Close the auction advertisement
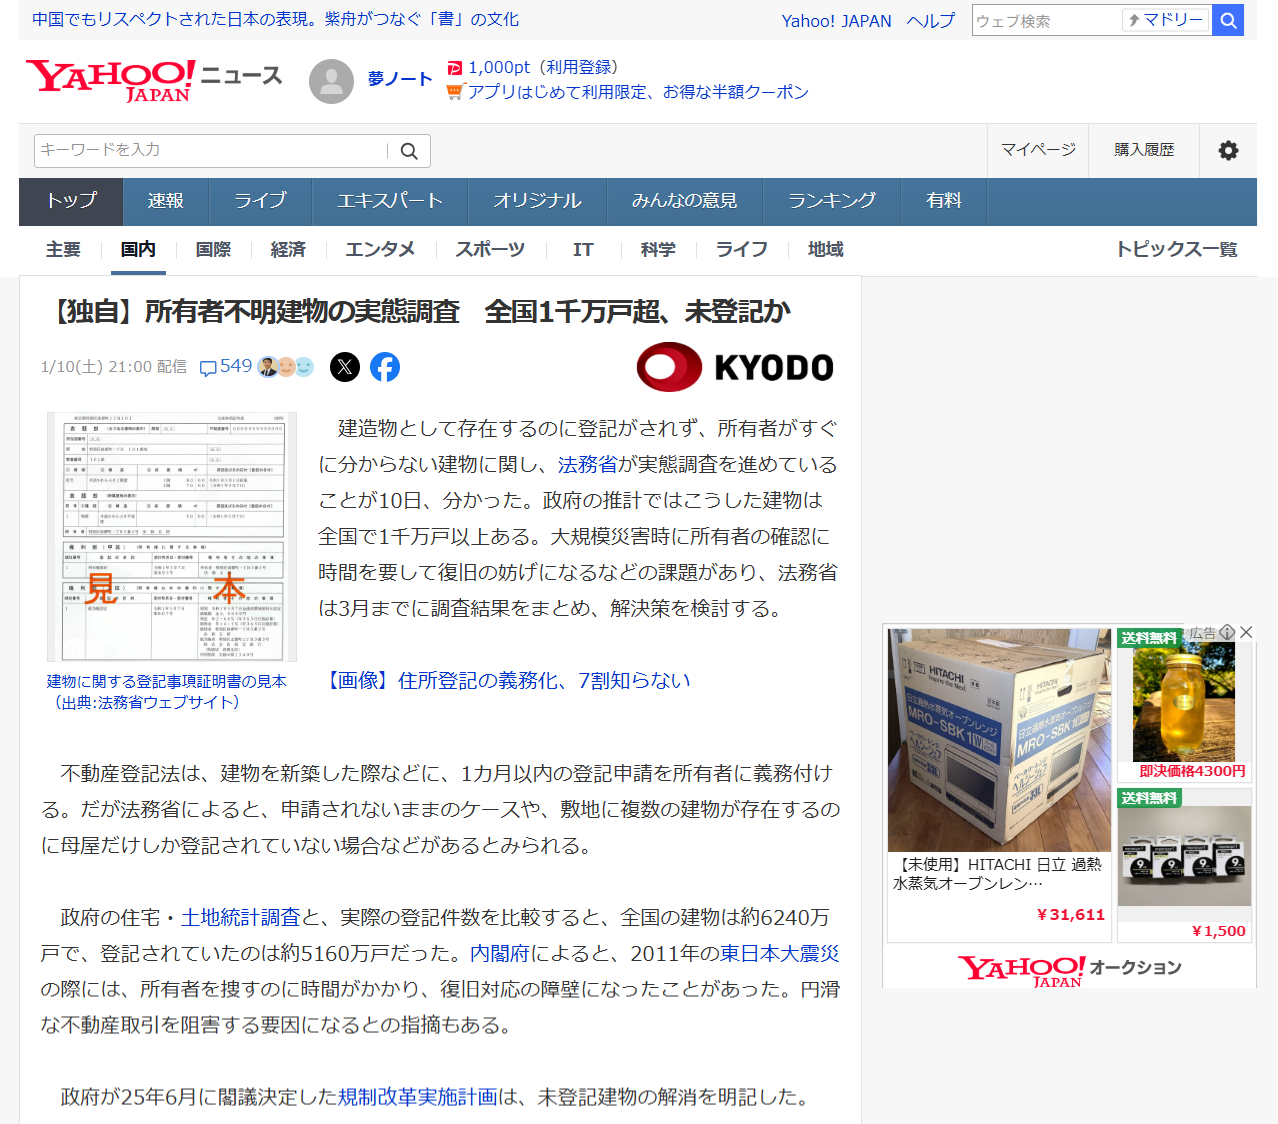Image resolution: width=1278 pixels, height=1124 pixels. pos(1246,632)
